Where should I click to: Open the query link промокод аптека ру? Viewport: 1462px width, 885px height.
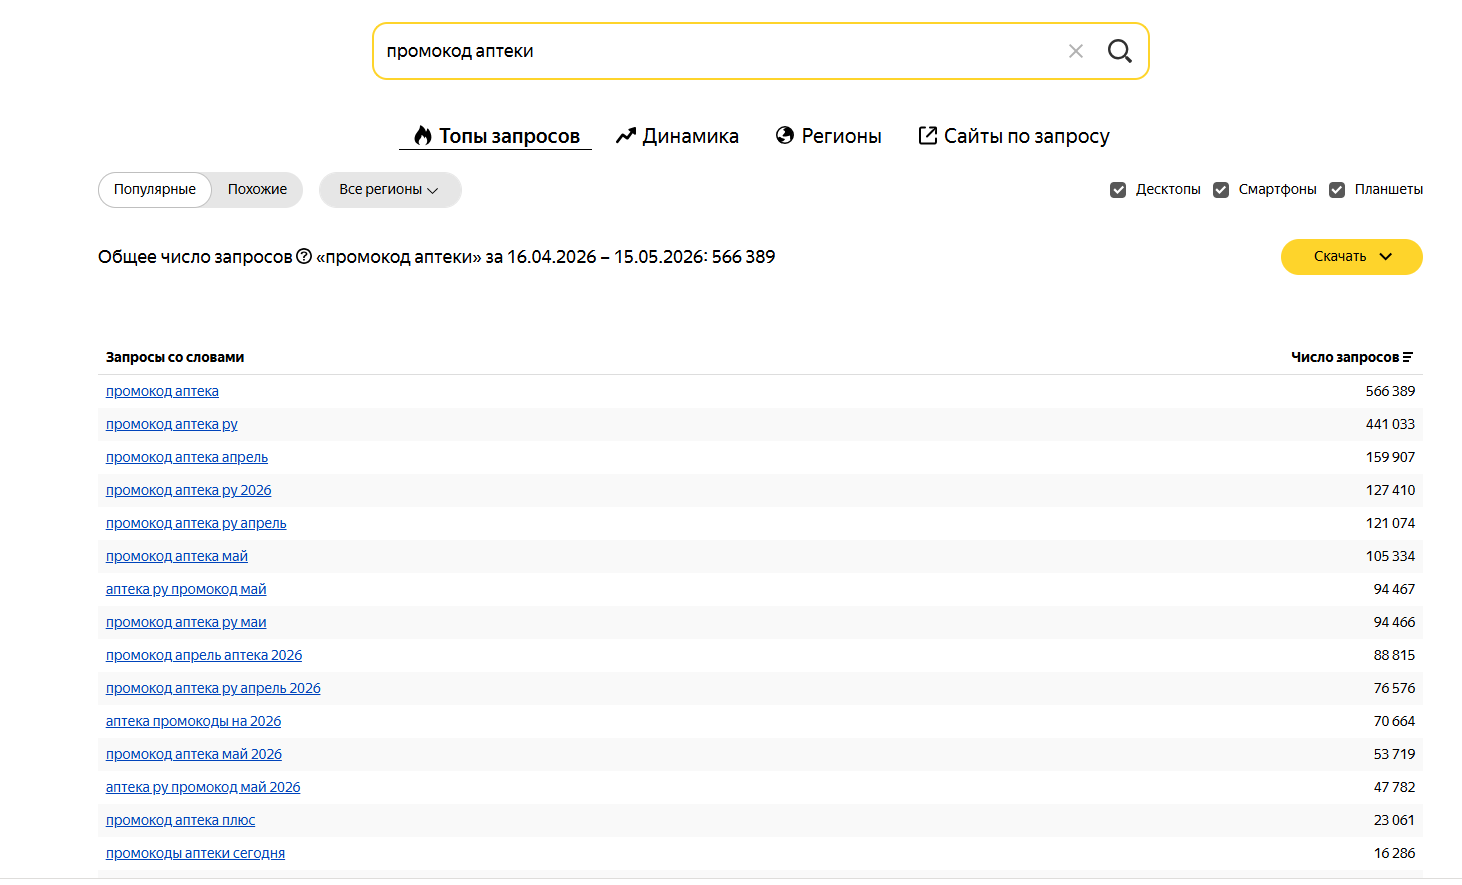tap(172, 424)
